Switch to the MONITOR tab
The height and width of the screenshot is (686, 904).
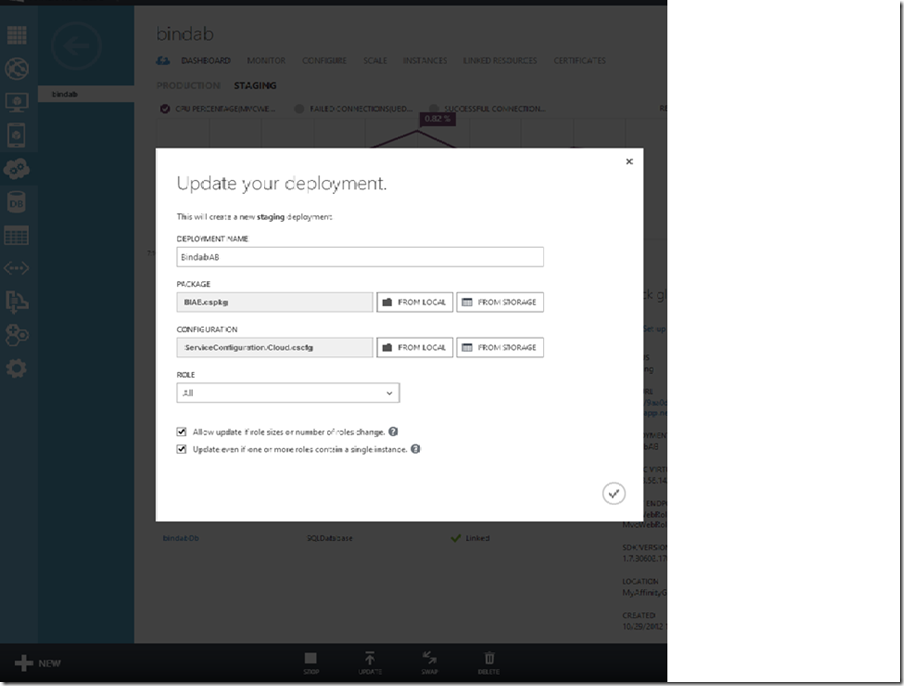266,61
